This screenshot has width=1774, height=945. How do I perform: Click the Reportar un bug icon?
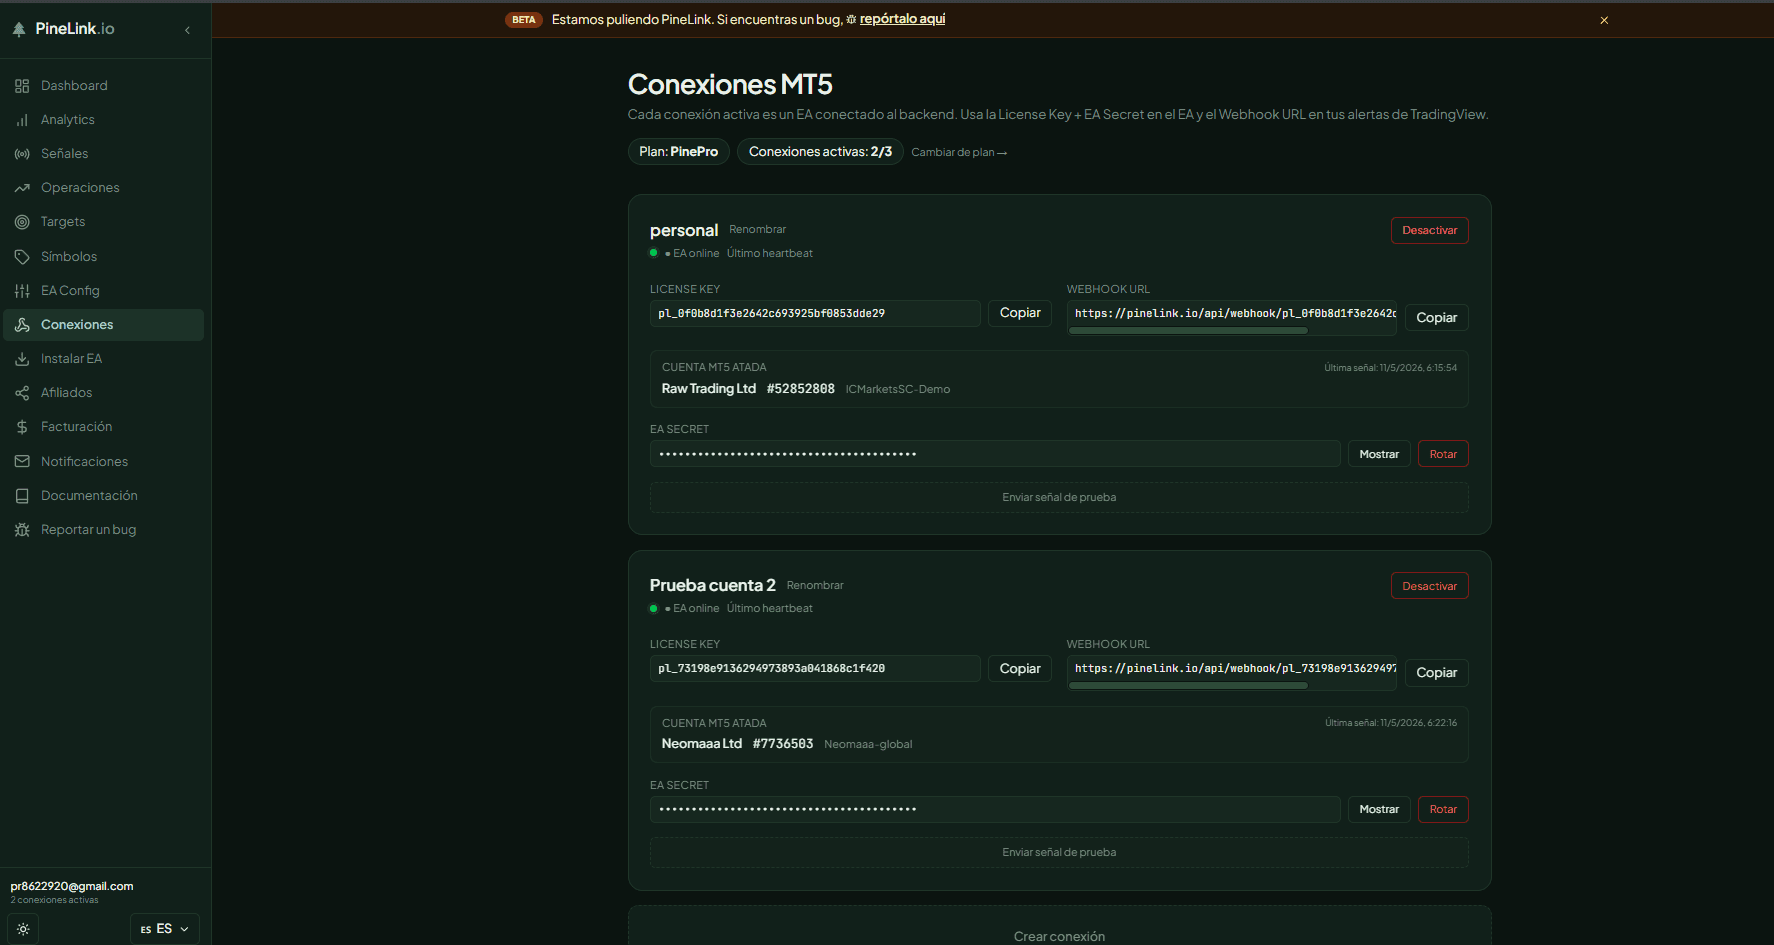point(22,530)
